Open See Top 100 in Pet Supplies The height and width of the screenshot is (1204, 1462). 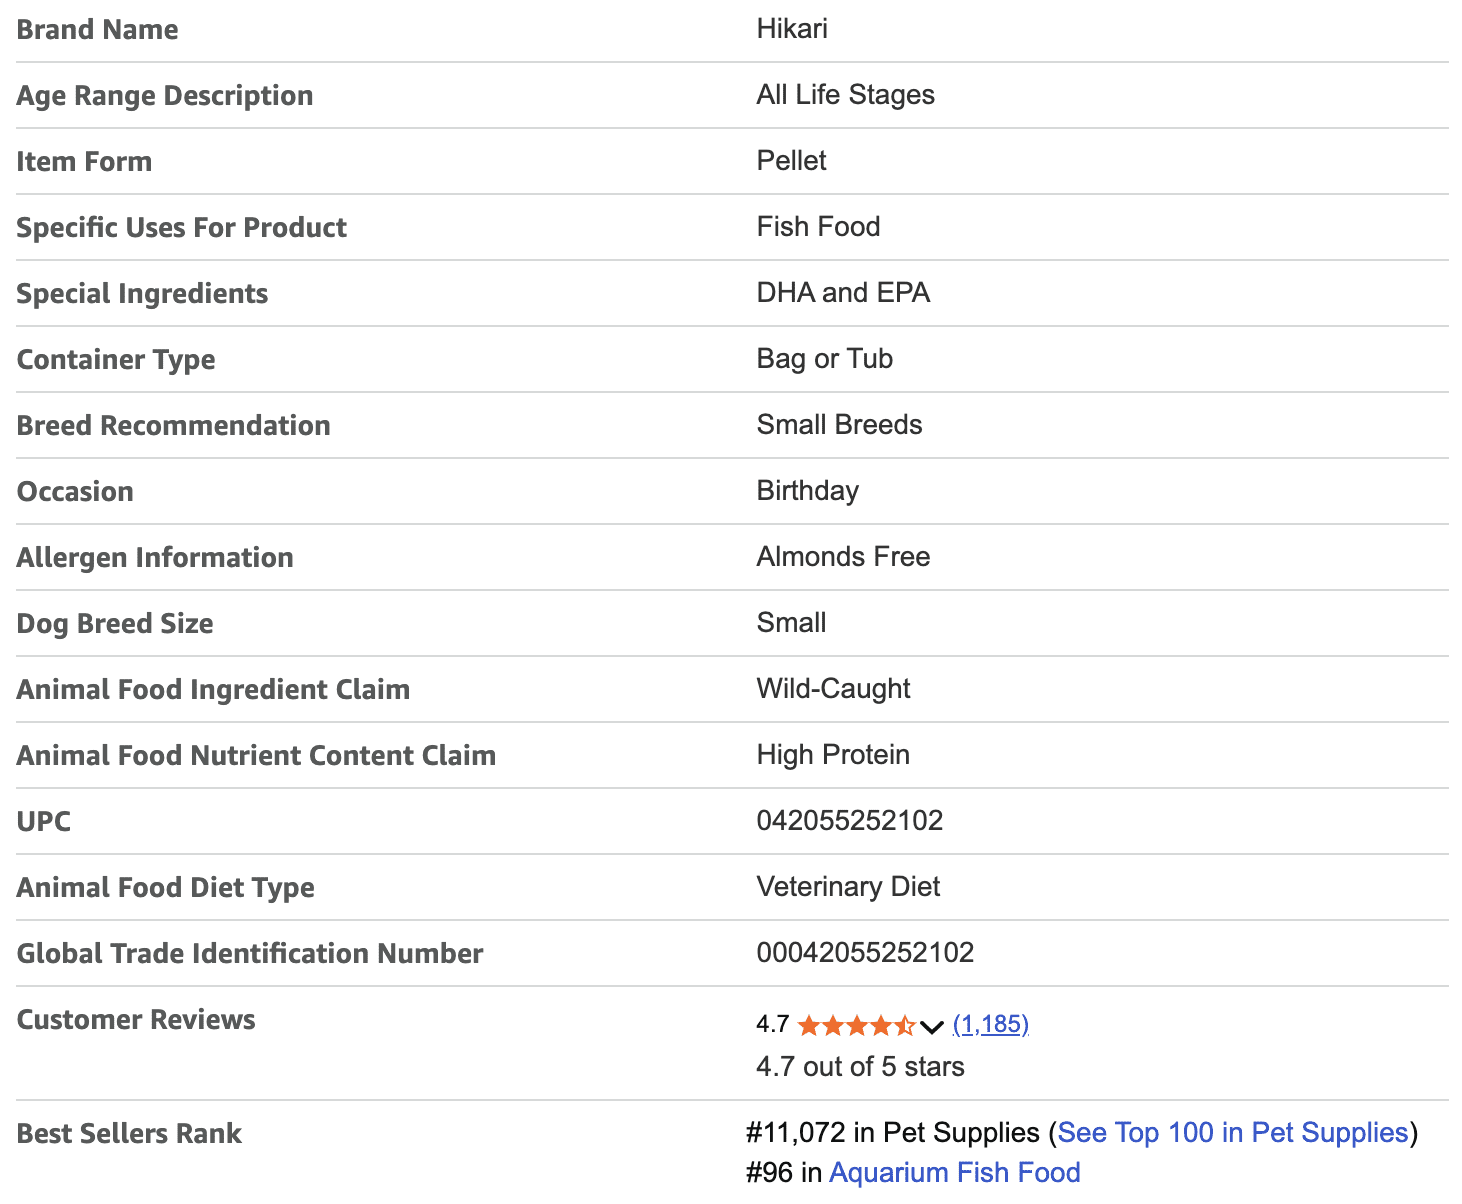[1232, 1133]
